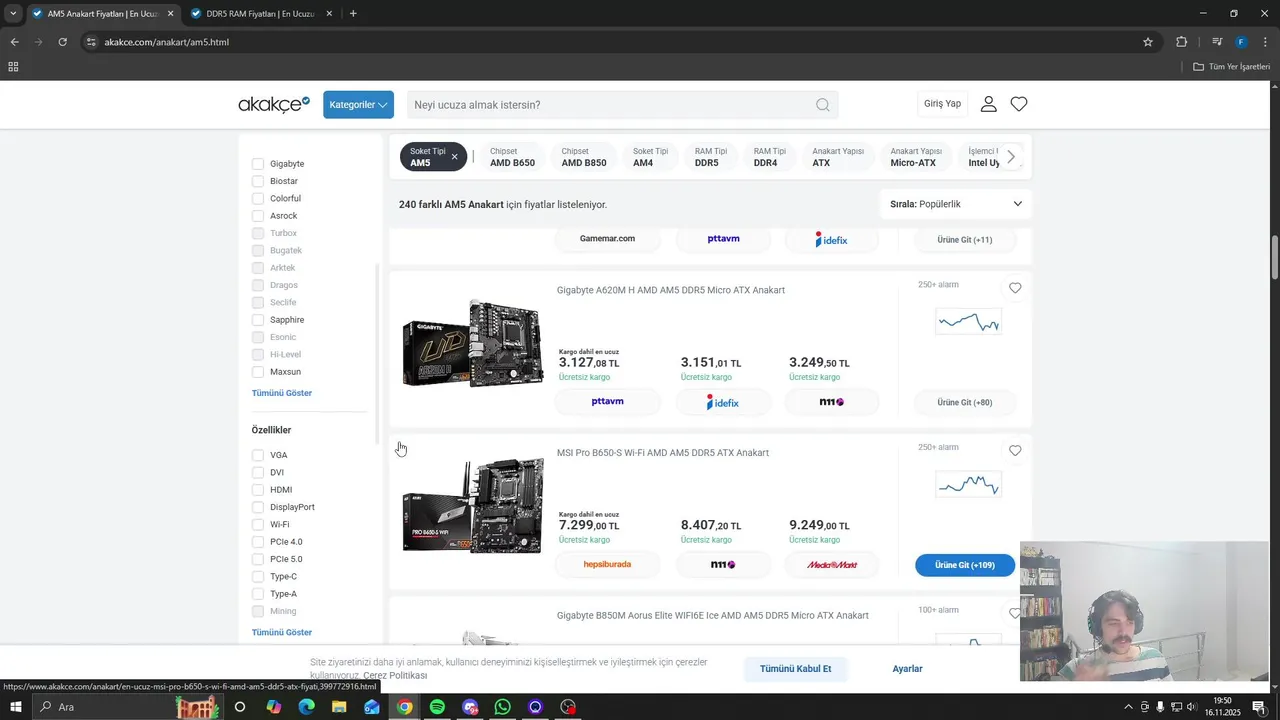Screen dimensions: 1280x720
Task: Select RAM Tipi DDR4 filter chip
Action: point(770,157)
